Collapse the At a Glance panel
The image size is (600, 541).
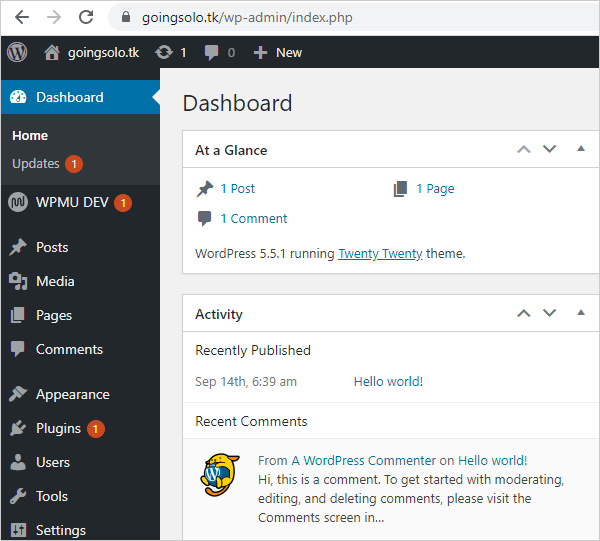tap(581, 148)
